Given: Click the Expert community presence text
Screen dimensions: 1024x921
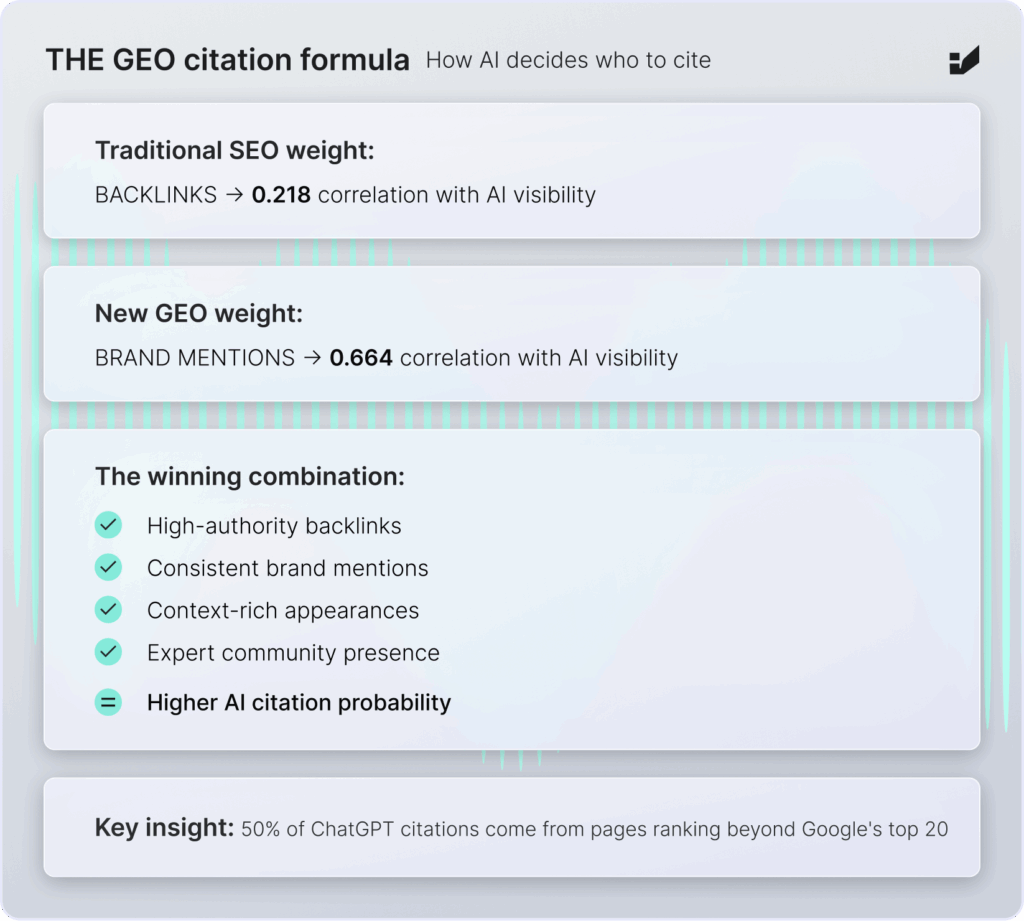Looking at the screenshot, I should pos(293,653).
